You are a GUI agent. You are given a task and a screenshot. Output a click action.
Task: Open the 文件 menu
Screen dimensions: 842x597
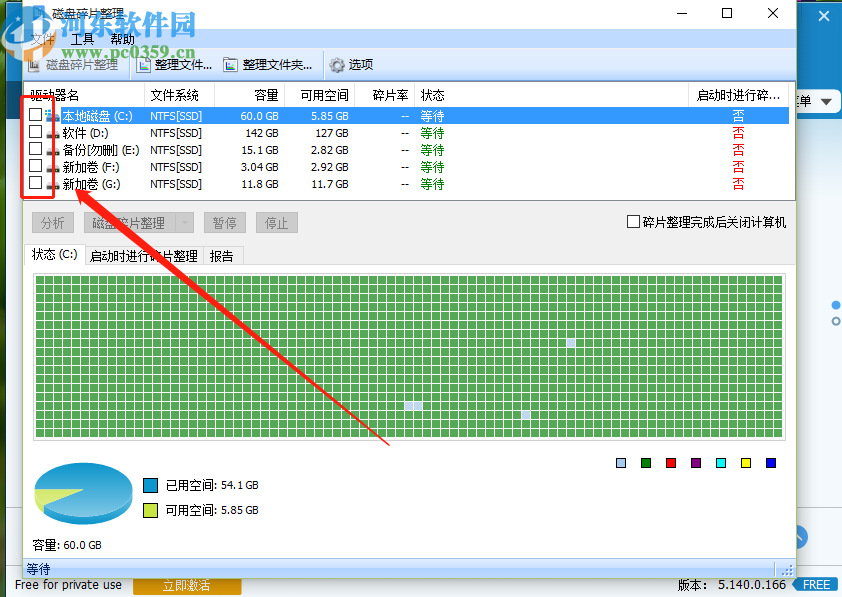[x=42, y=39]
